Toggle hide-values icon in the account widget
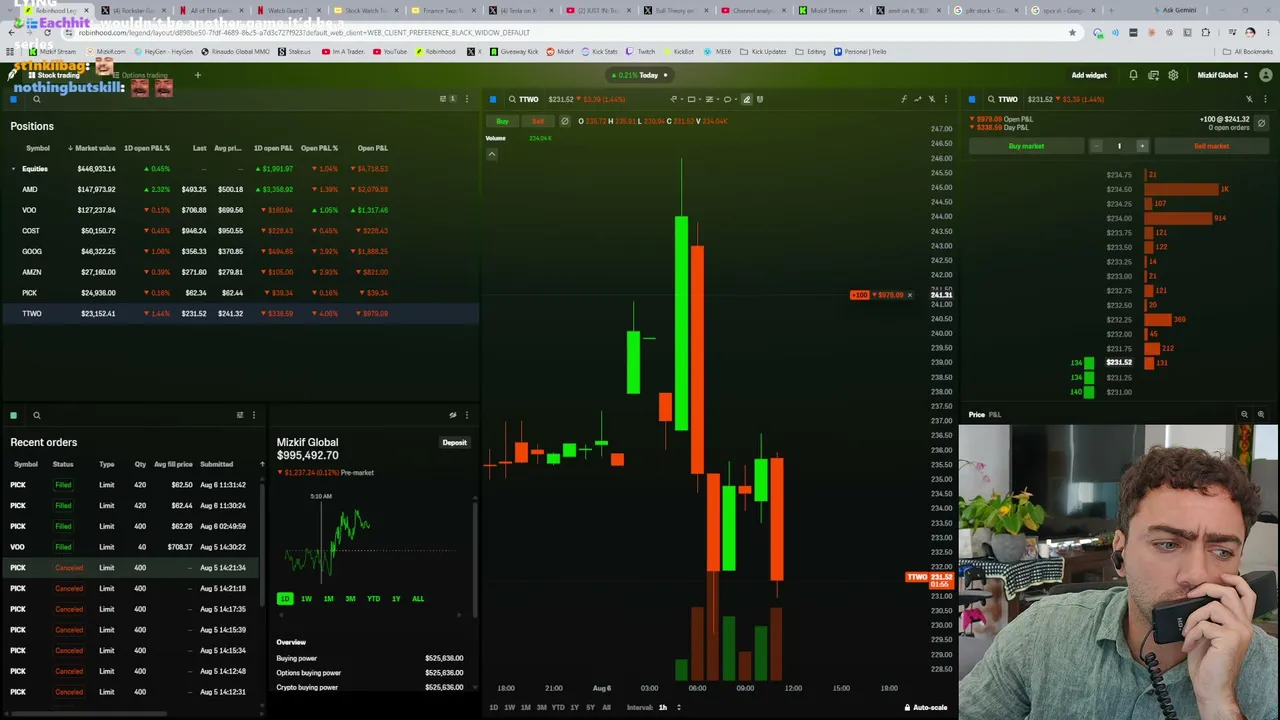This screenshot has height=720, width=1280. (x=452, y=415)
